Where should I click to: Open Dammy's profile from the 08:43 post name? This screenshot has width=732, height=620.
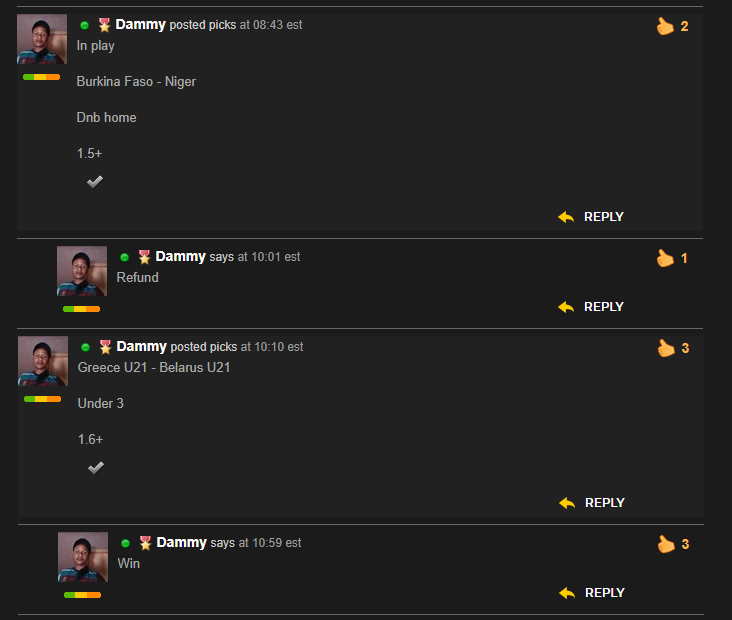click(x=140, y=24)
